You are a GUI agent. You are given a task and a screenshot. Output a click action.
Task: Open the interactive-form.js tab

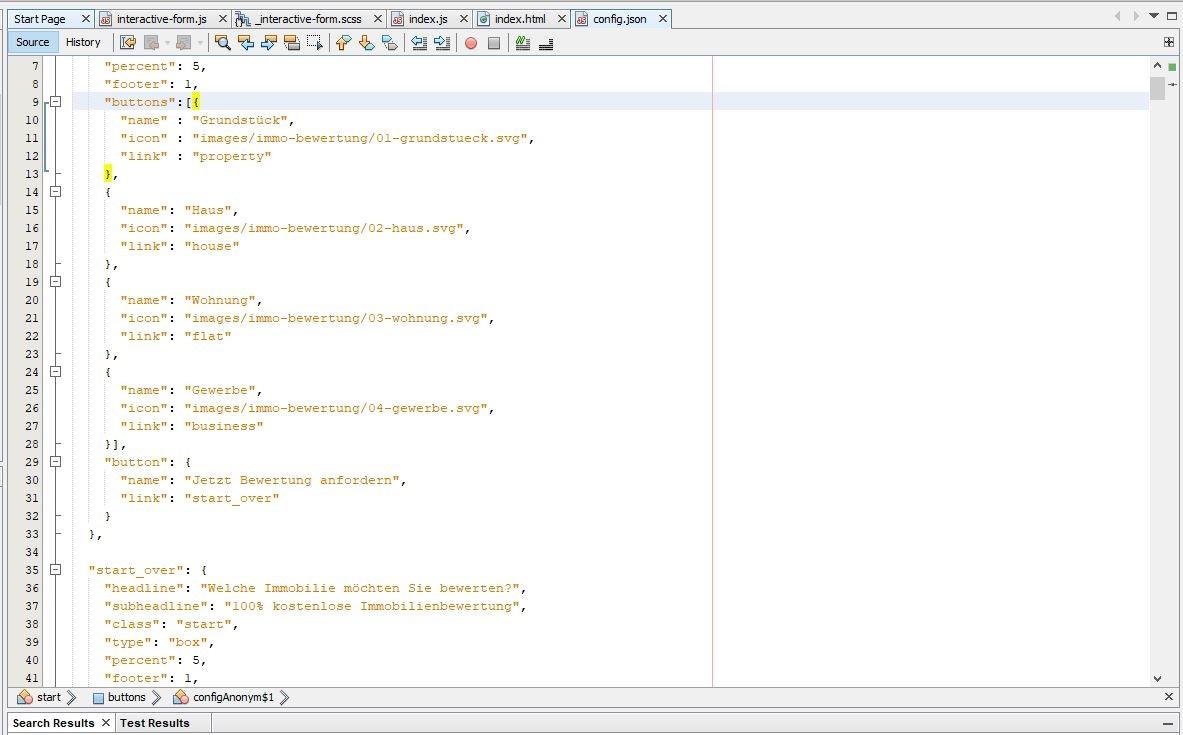click(161, 19)
